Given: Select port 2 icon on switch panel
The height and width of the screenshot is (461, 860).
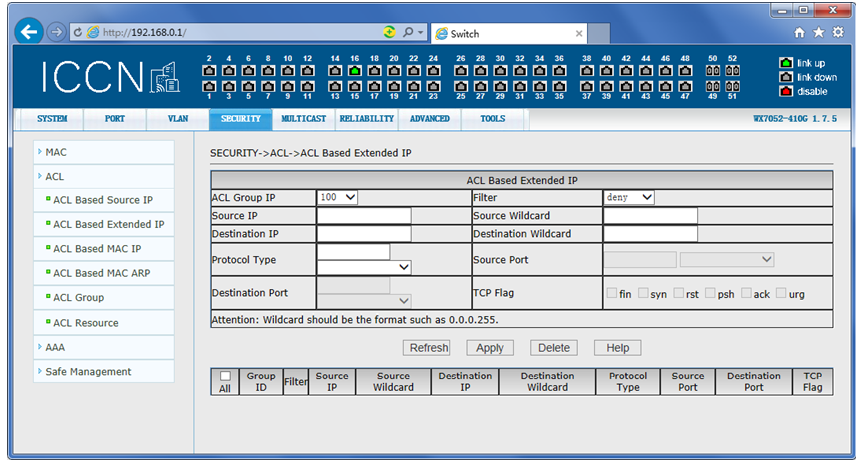Looking at the screenshot, I should pos(209,71).
